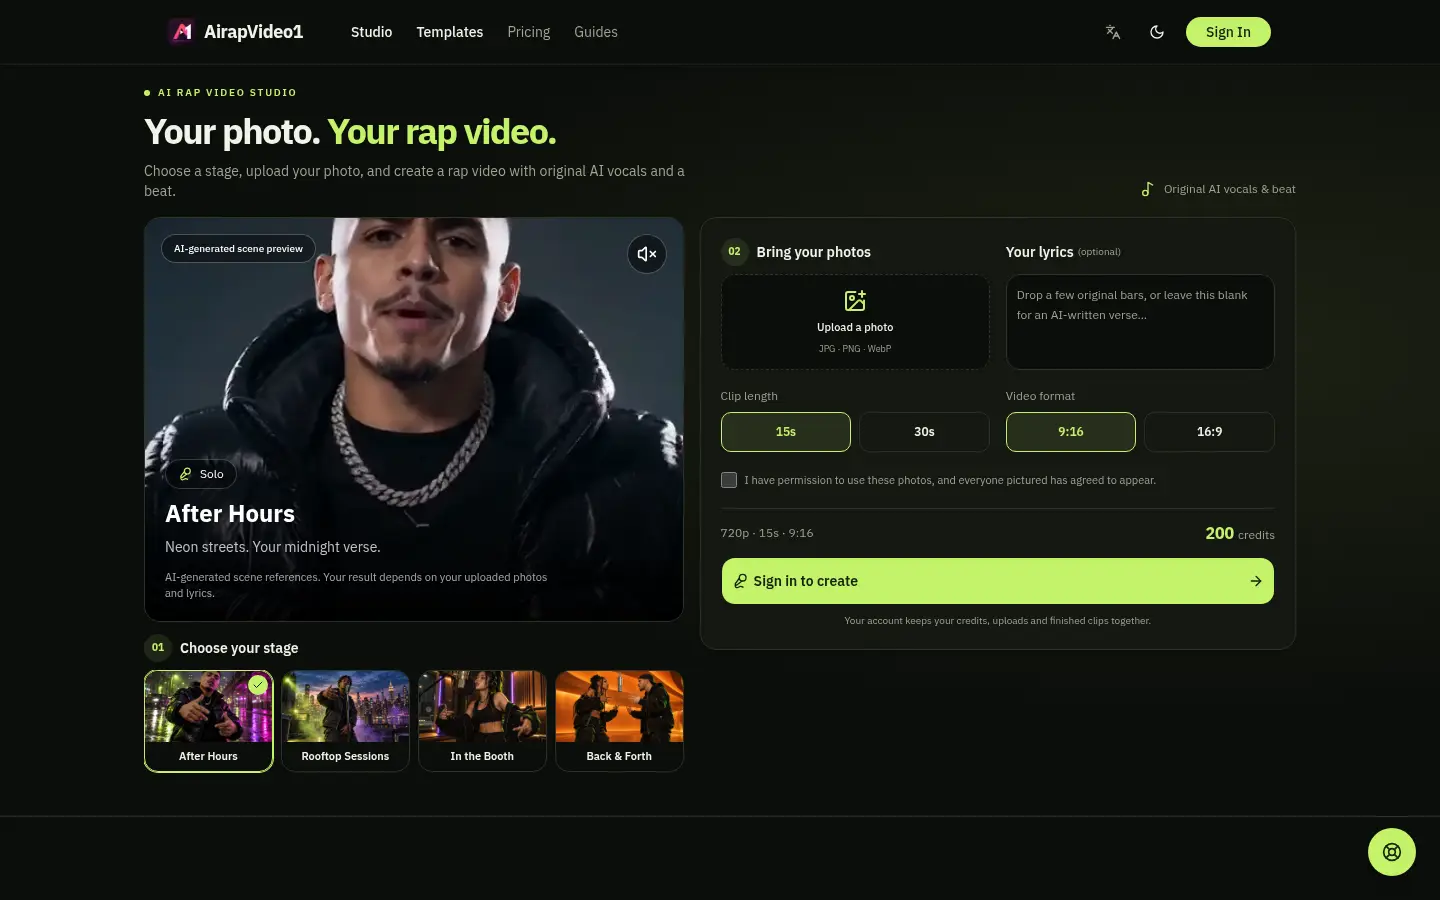1440x900 pixels.
Task: Click the Choose your stage heading
Action: point(239,648)
